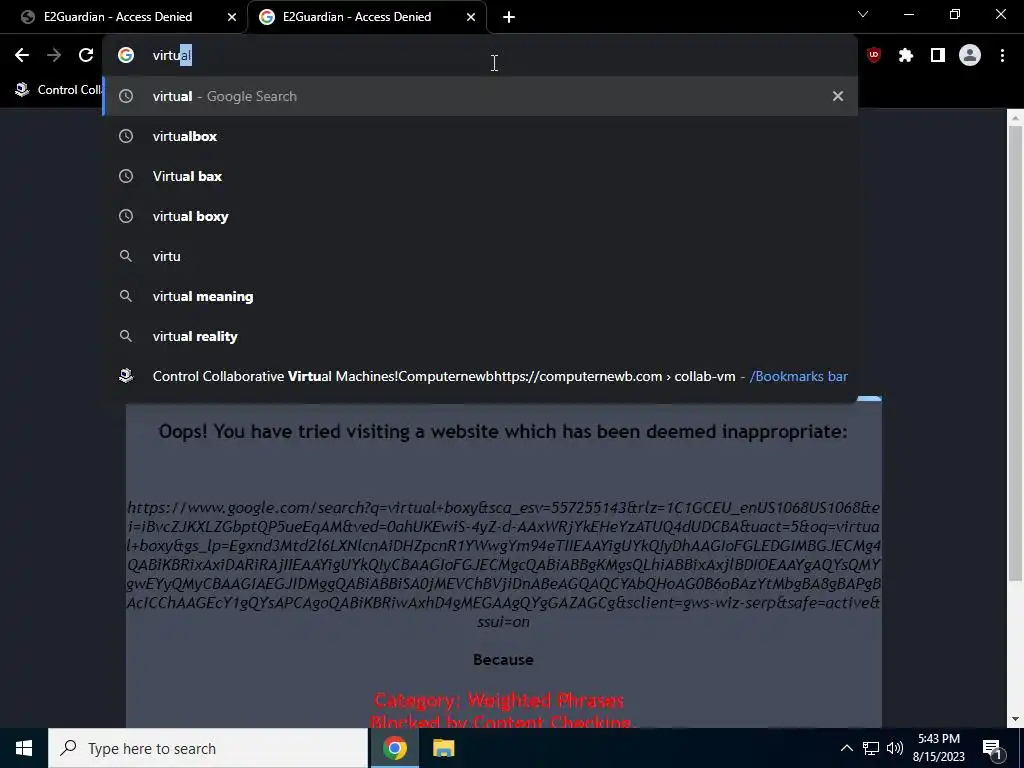The image size is (1024, 768).
Task: Click the history clock icon beside 'virtualbox'
Action: (x=126, y=136)
